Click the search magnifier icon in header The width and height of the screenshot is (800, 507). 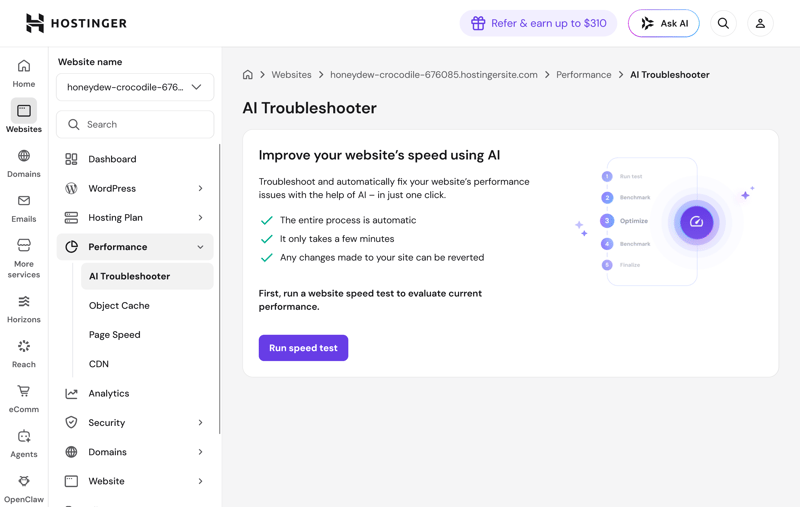723,23
